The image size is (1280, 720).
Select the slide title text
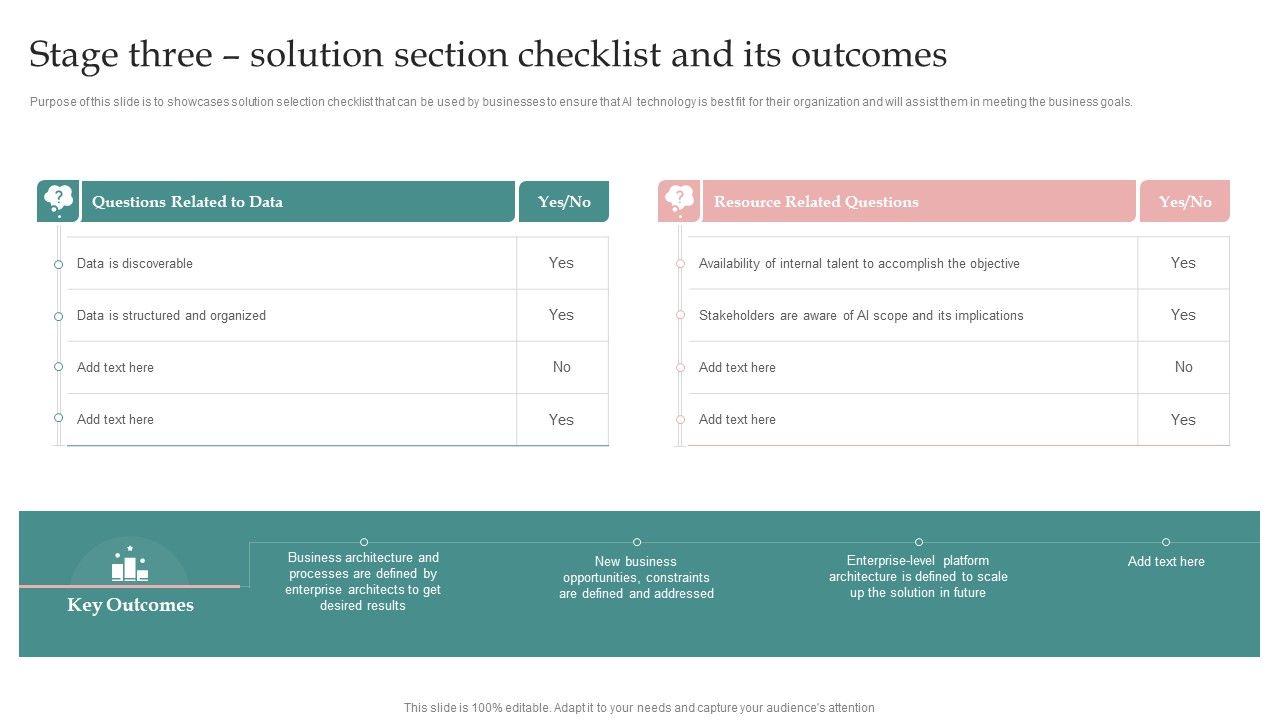(x=488, y=55)
